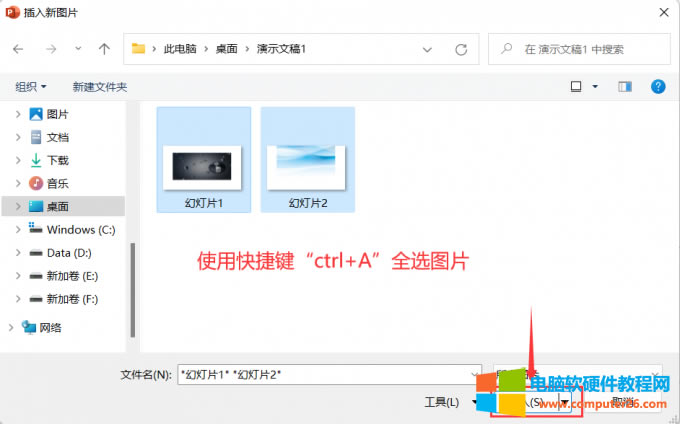Open the Help question mark icon
The width and height of the screenshot is (680, 424).
[658, 87]
